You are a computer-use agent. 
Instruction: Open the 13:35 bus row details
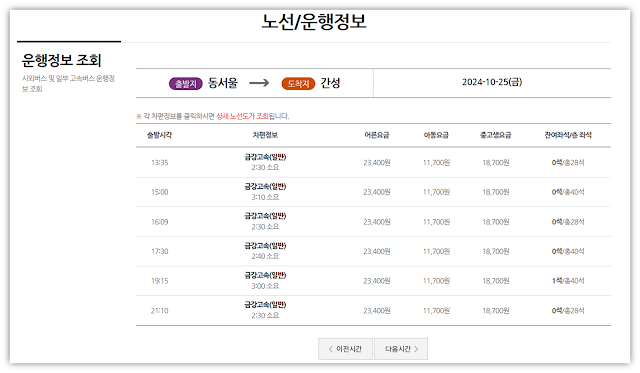click(x=373, y=162)
